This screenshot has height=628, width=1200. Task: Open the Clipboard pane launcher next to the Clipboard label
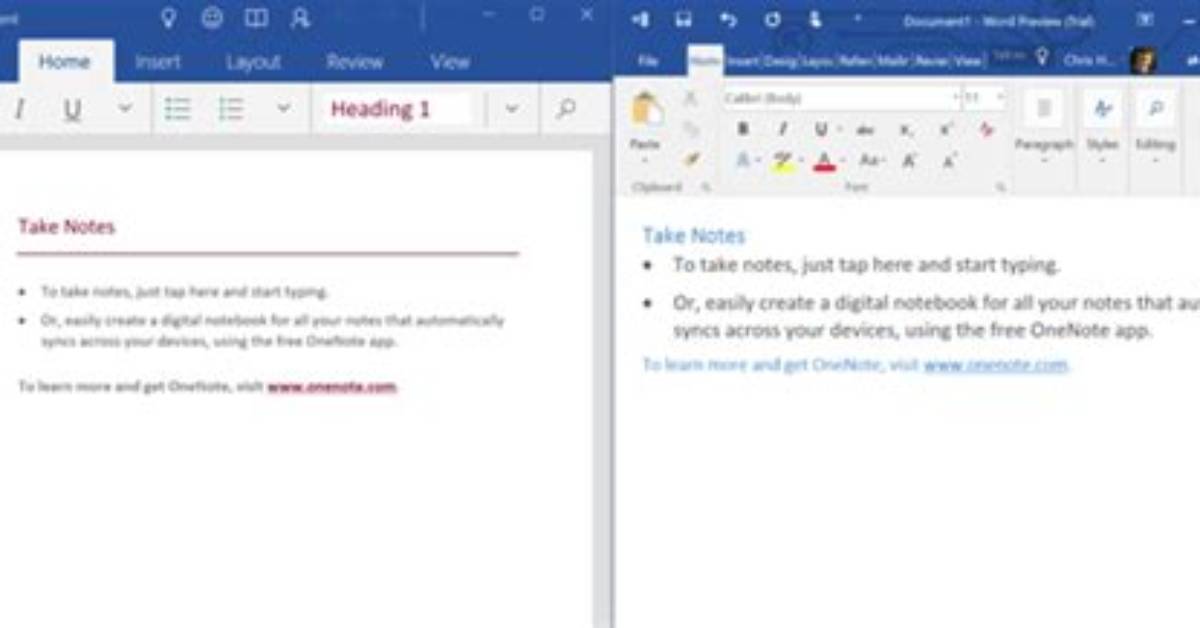(706, 187)
